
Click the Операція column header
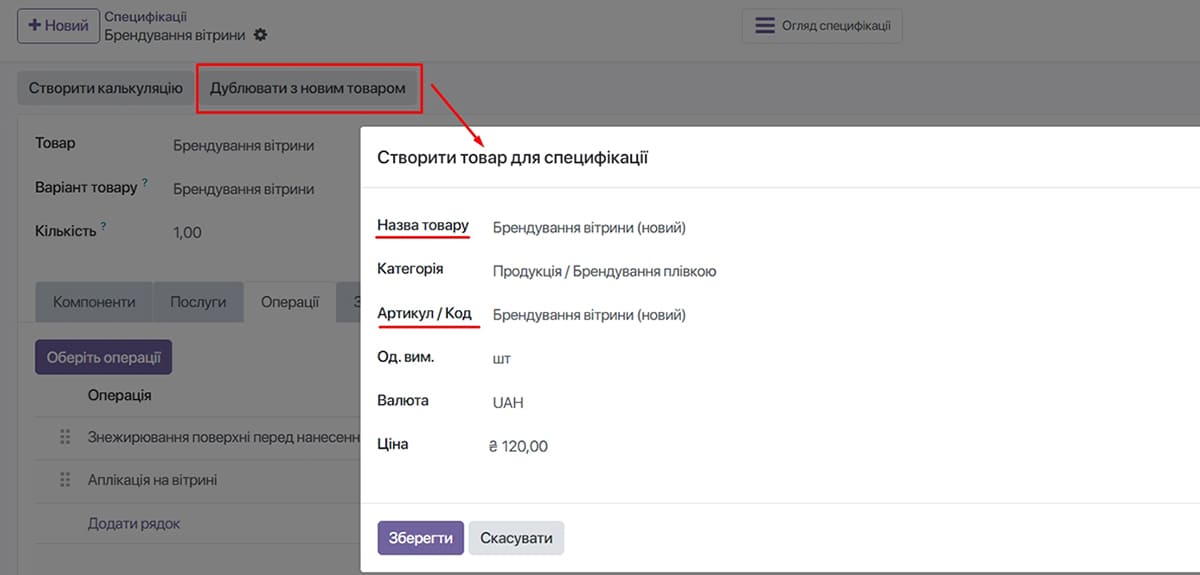[119, 395]
